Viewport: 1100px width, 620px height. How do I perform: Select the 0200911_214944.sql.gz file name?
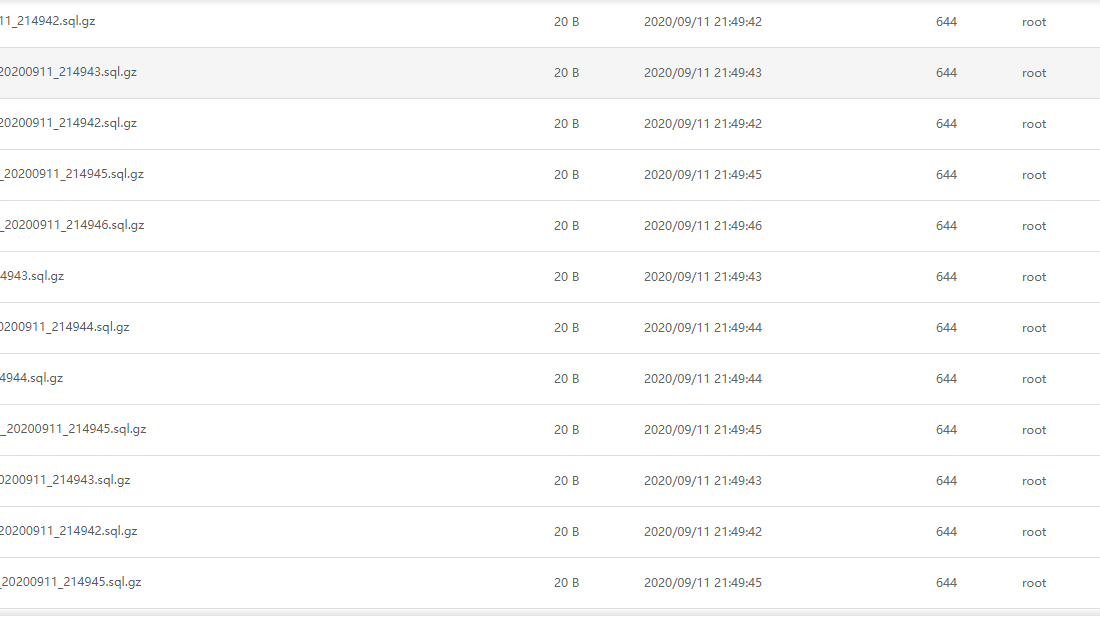click(x=64, y=327)
